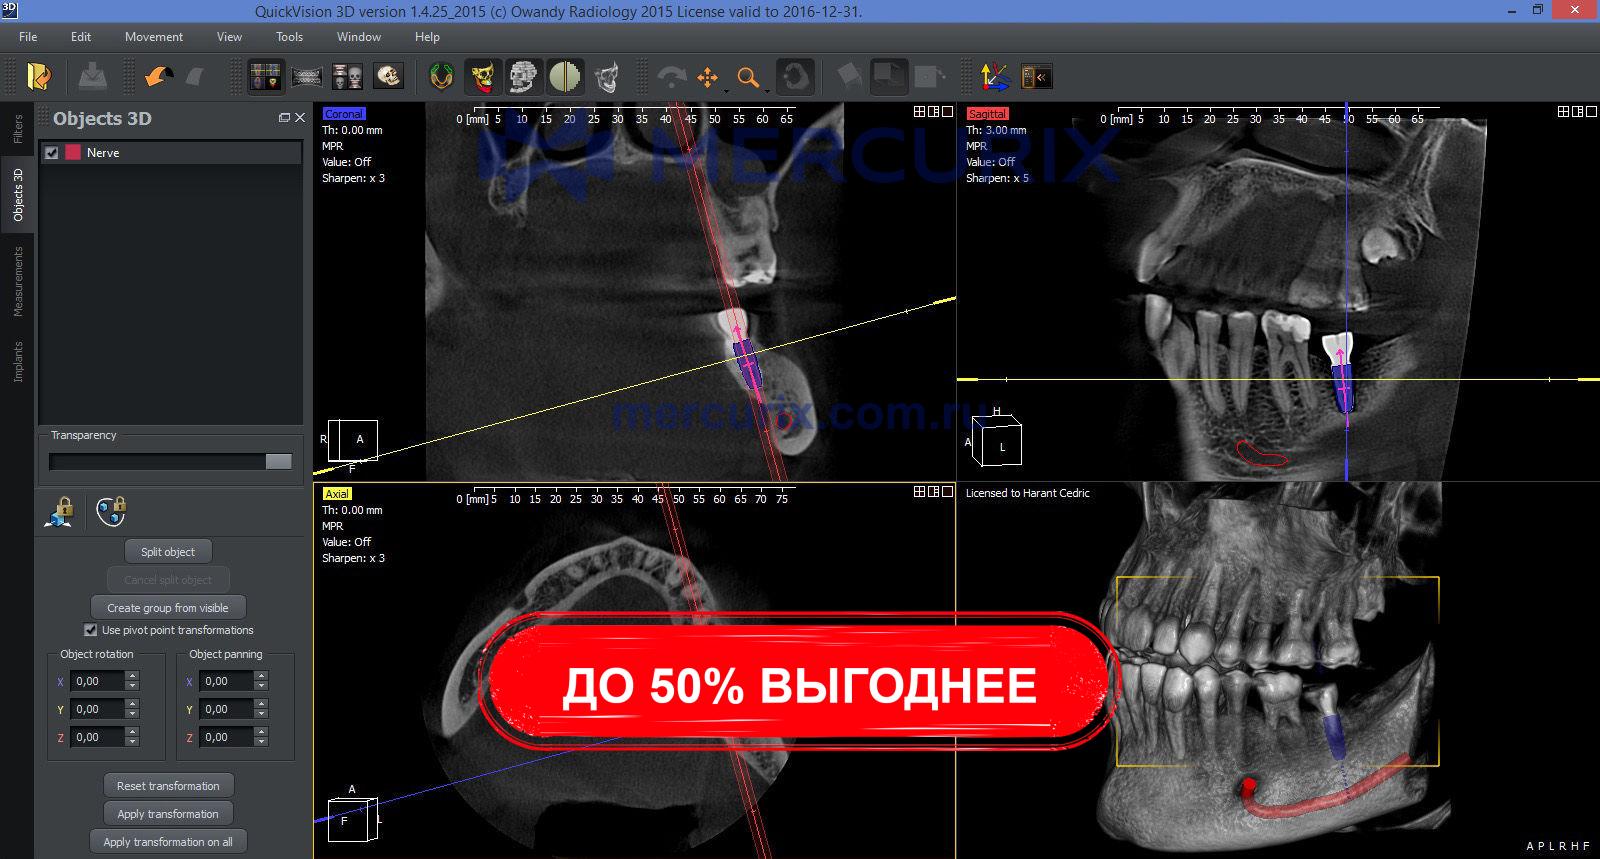Maximize the Sagittal view pane
The width and height of the screenshot is (1600, 859).
1591,112
